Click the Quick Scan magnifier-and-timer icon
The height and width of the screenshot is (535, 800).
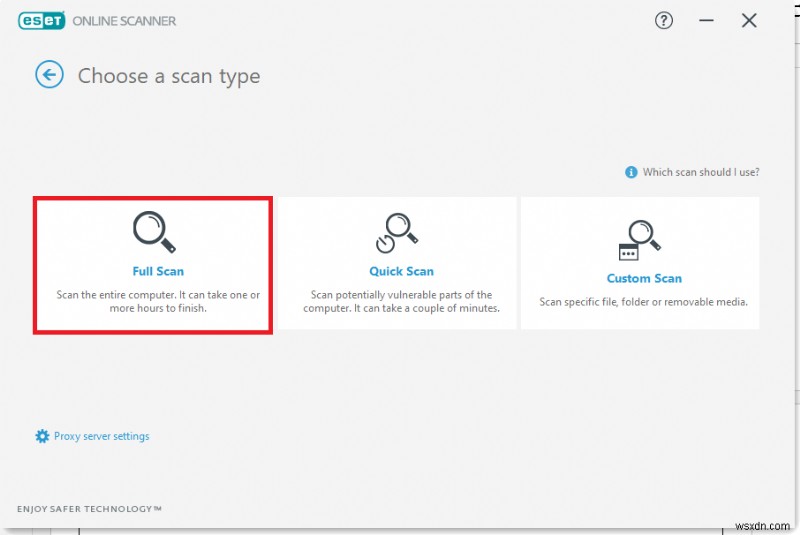(x=397, y=233)
